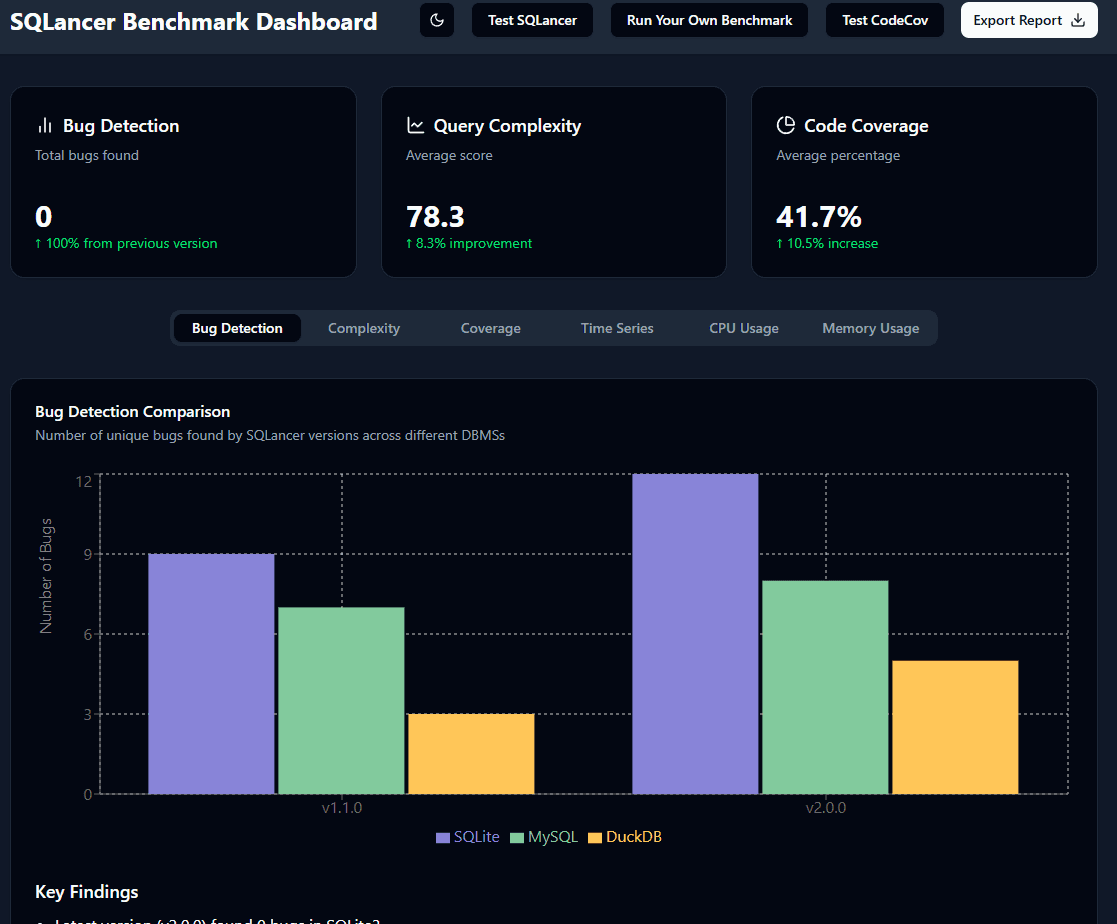This screenshot has height=924, width=1117.
Task: Click the v1.1.0 DuckDB orange bar
Action: (x=471, y=754)
